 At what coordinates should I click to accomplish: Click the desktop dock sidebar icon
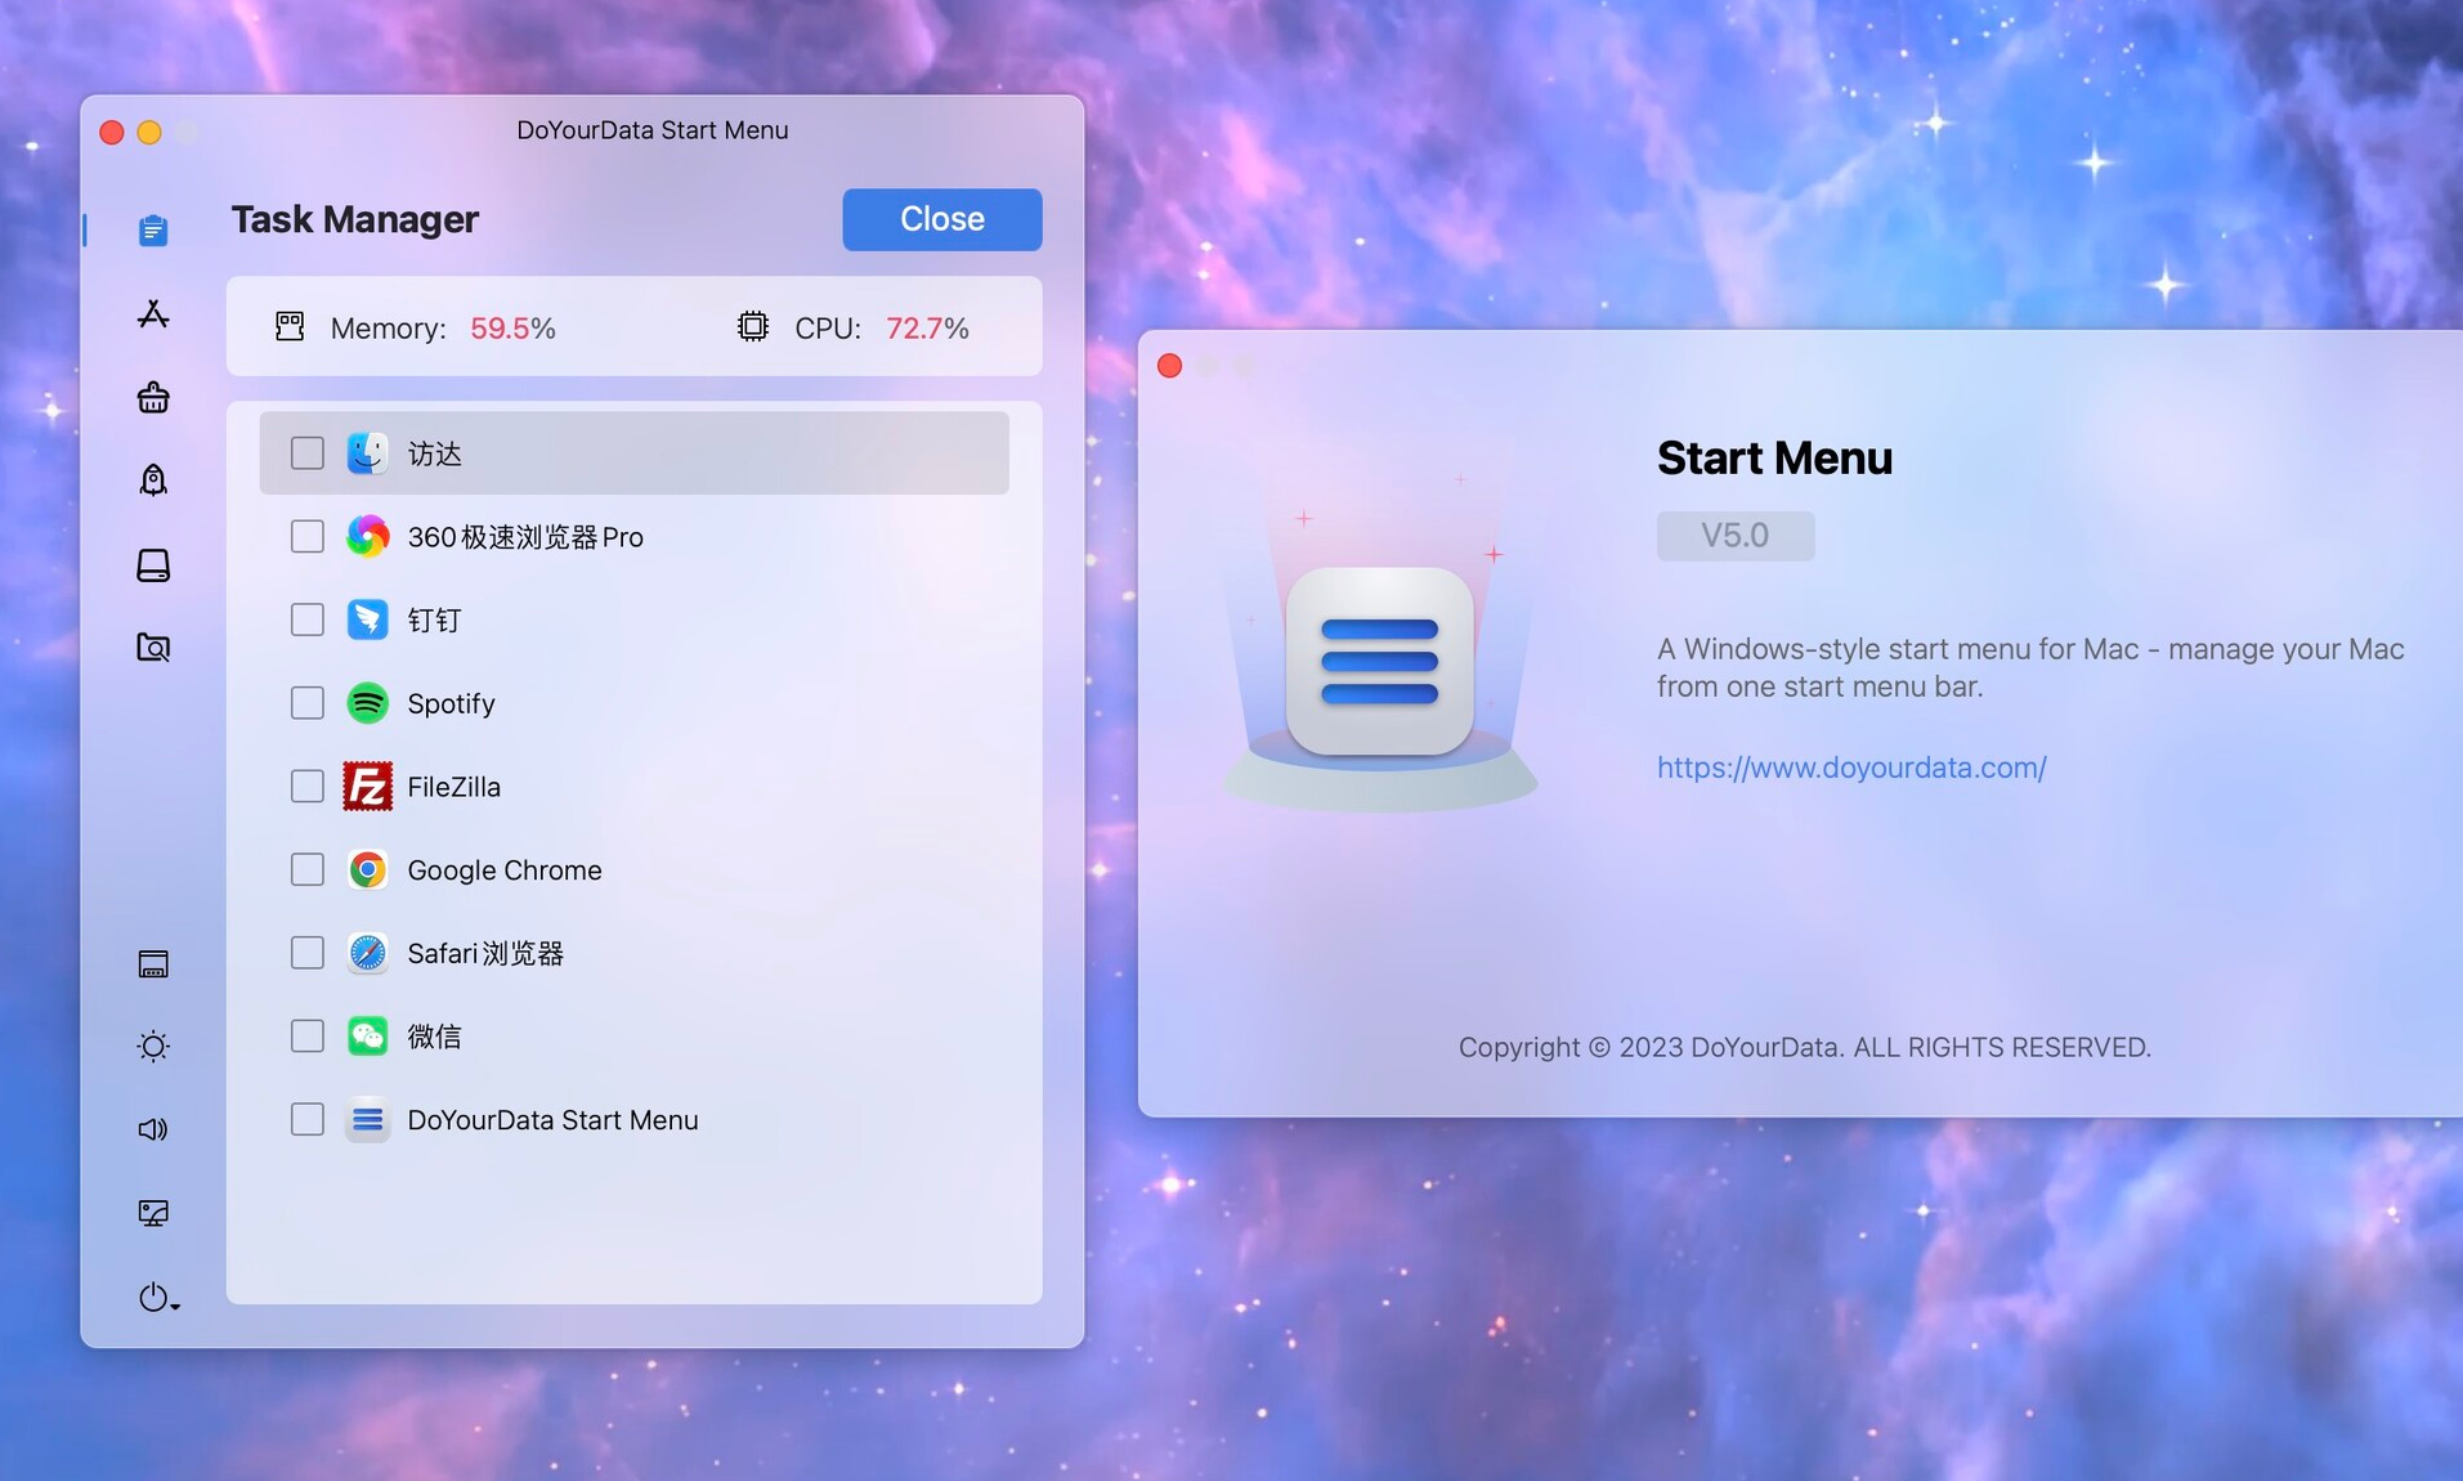click(x=153, y=964)
